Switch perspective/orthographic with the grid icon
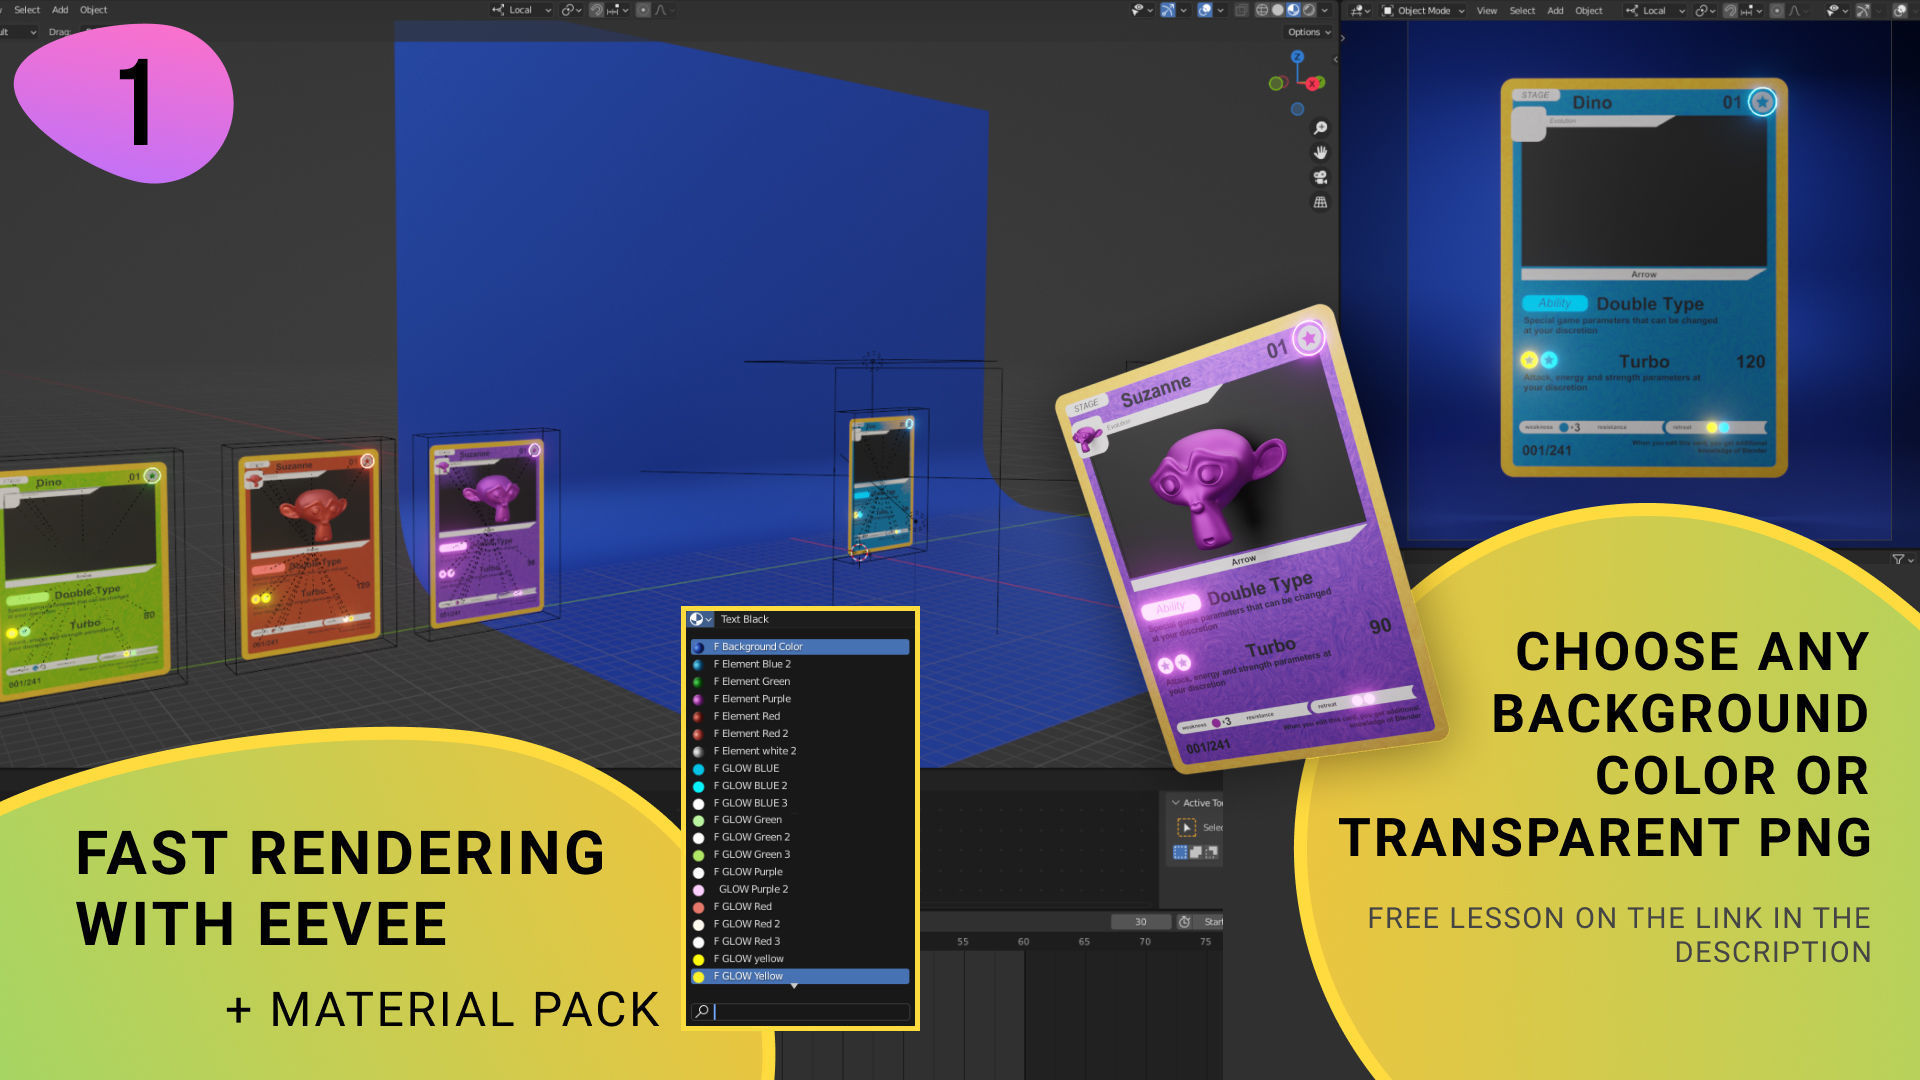 (1320, 203)
